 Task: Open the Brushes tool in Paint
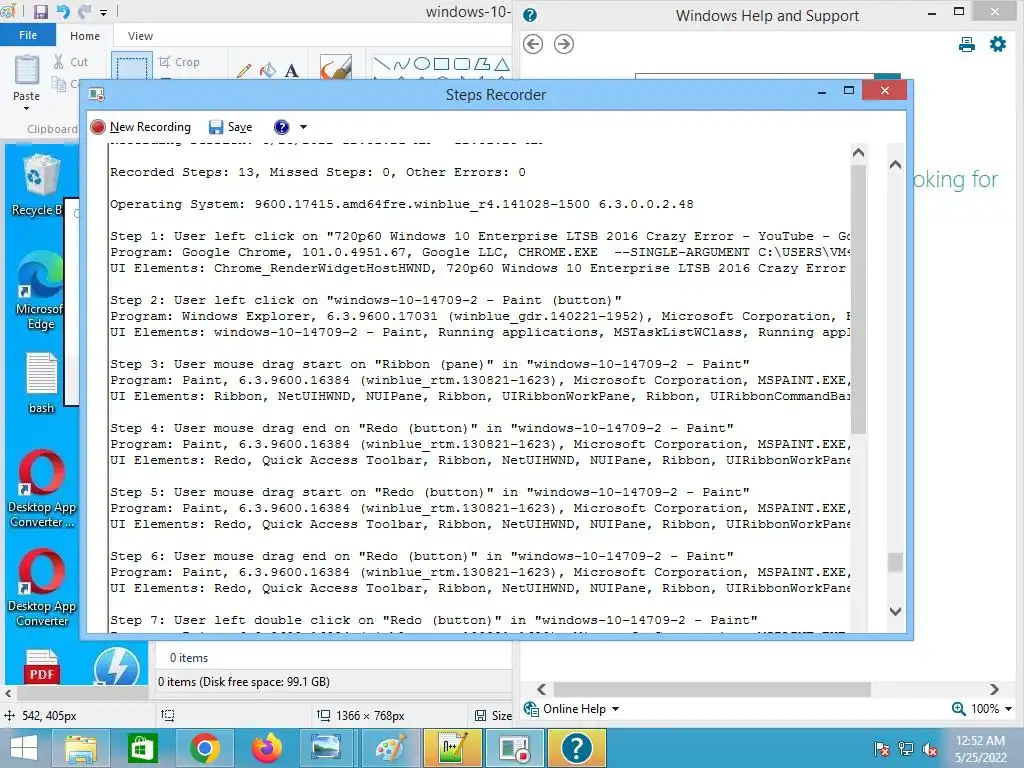pos(336,67)
